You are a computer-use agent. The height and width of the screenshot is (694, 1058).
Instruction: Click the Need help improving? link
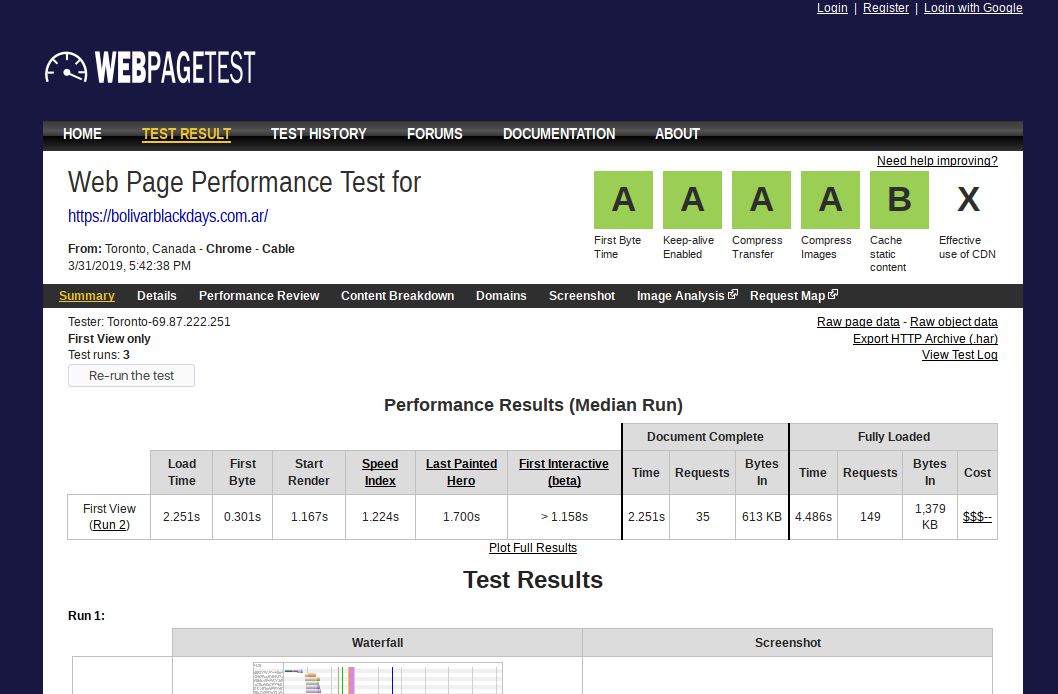coord(937,161)
